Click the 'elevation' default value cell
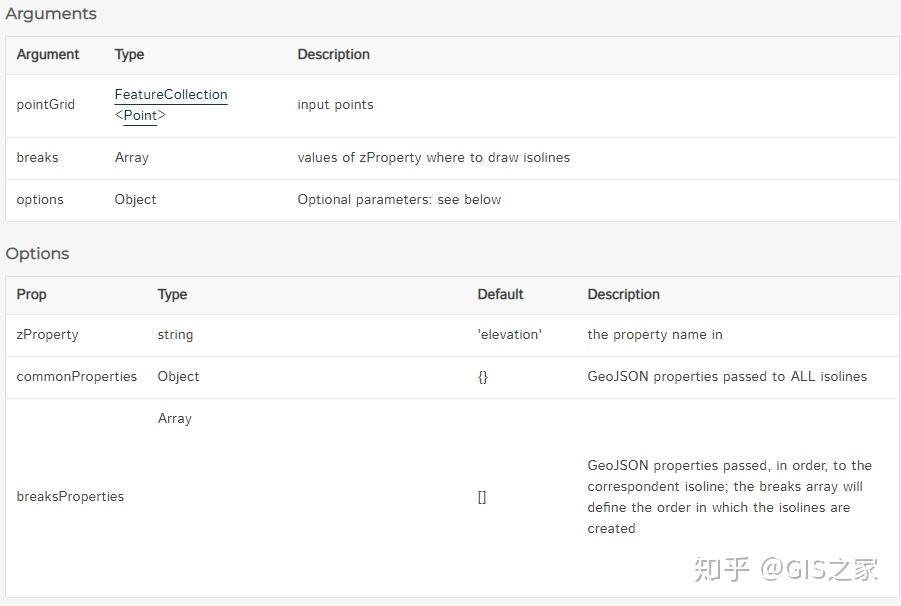901x606 pixels. (509, 334)
